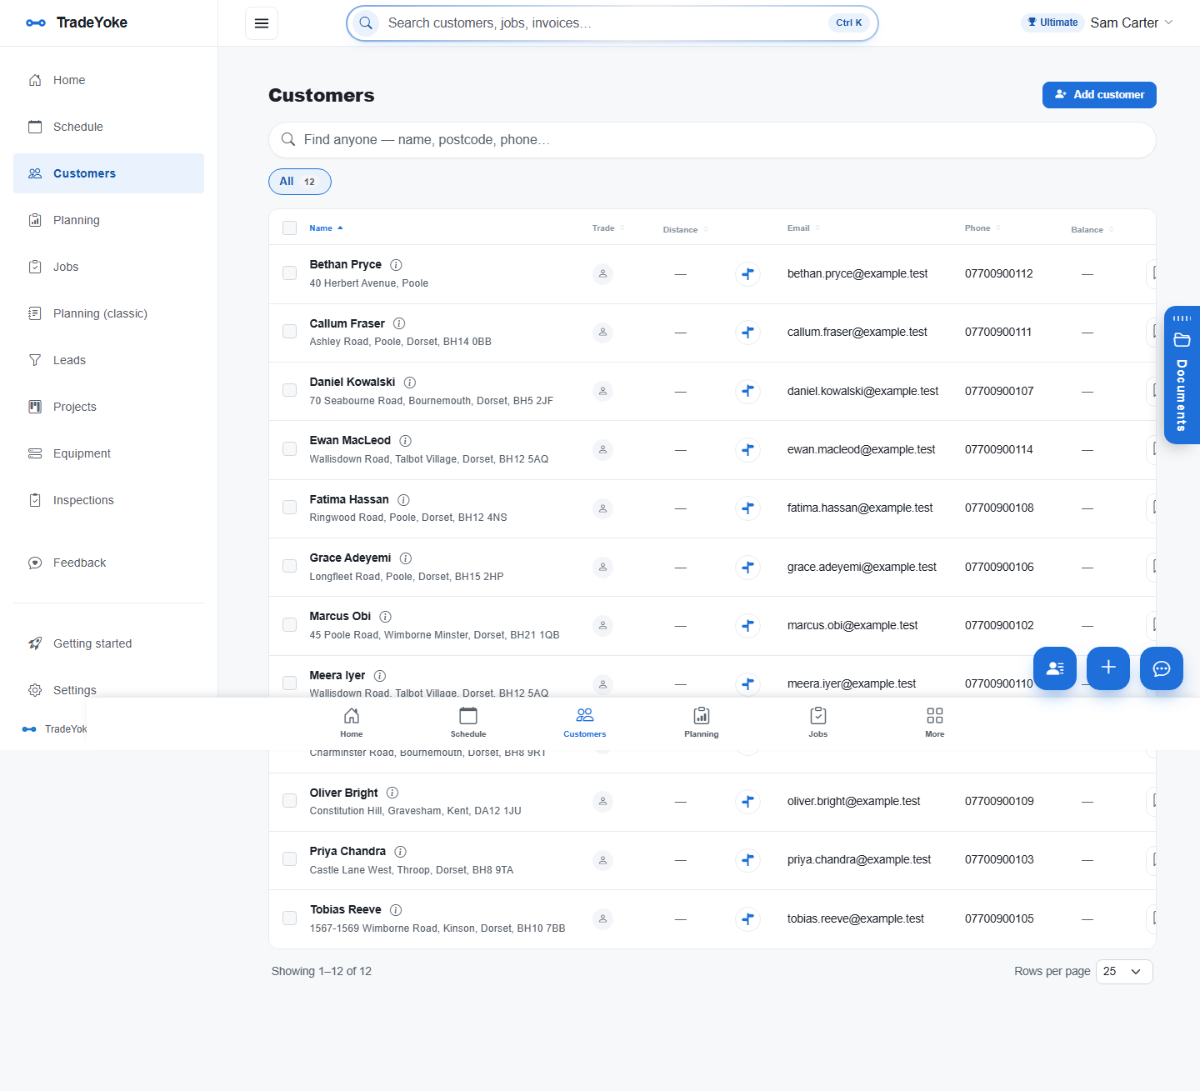The height and width of the screenshot is (1091, 1200).
Task: Select the Tobias Reeve row checkbox
Action: (x=289, y=917)
